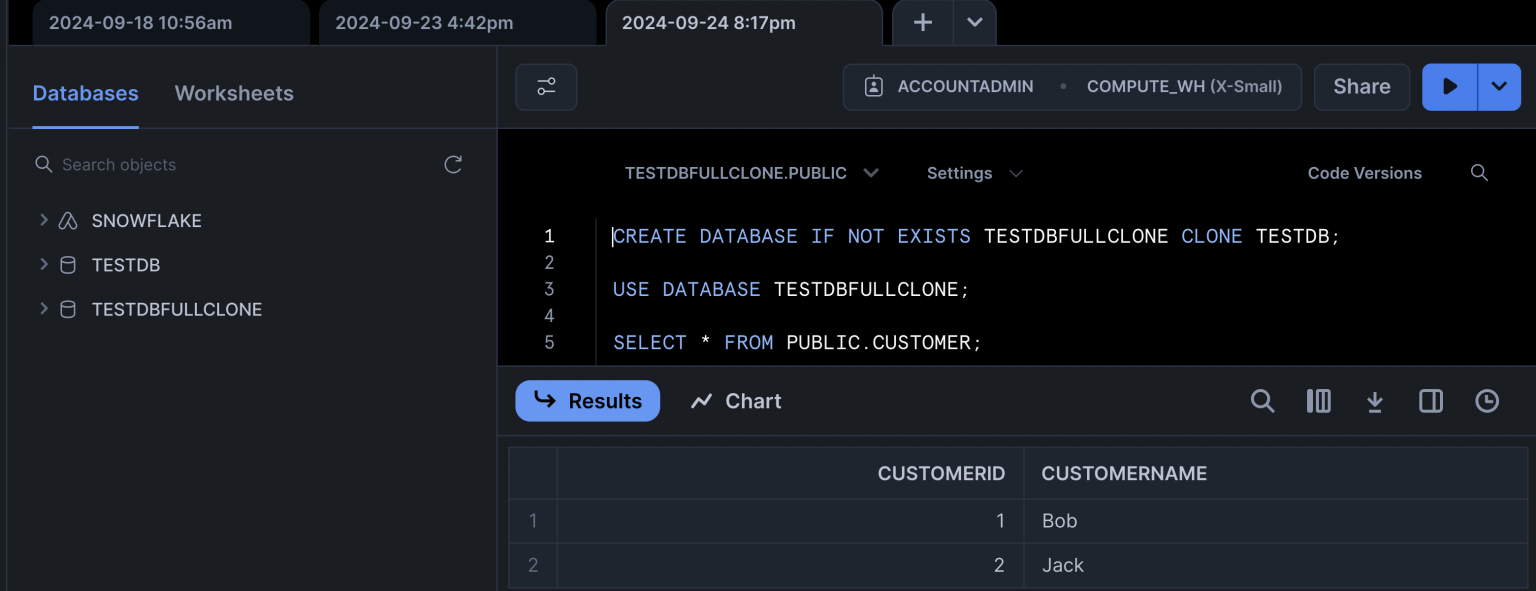Add a new worksheet tab
This screenshot has height=591, width=1536.
point(923,22)
